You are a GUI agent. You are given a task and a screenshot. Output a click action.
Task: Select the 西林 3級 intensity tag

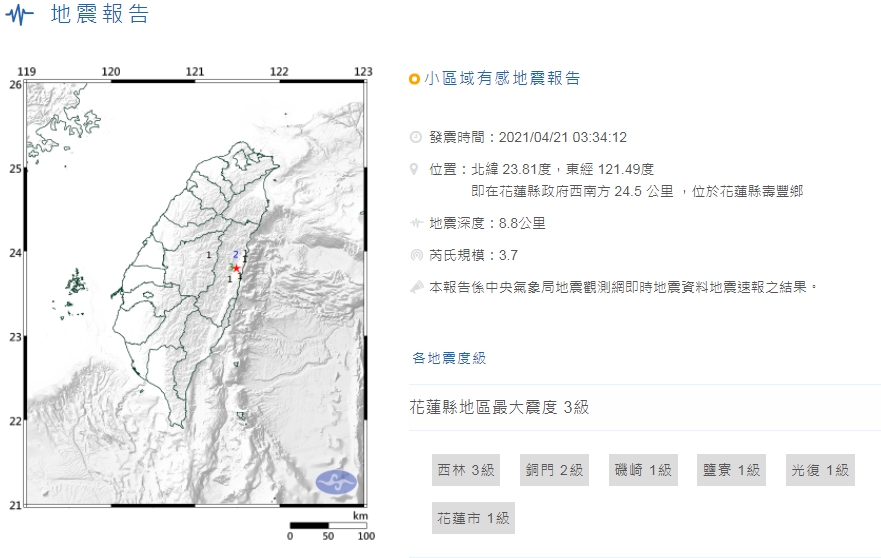pyautogui.click(x=466, y=470)
